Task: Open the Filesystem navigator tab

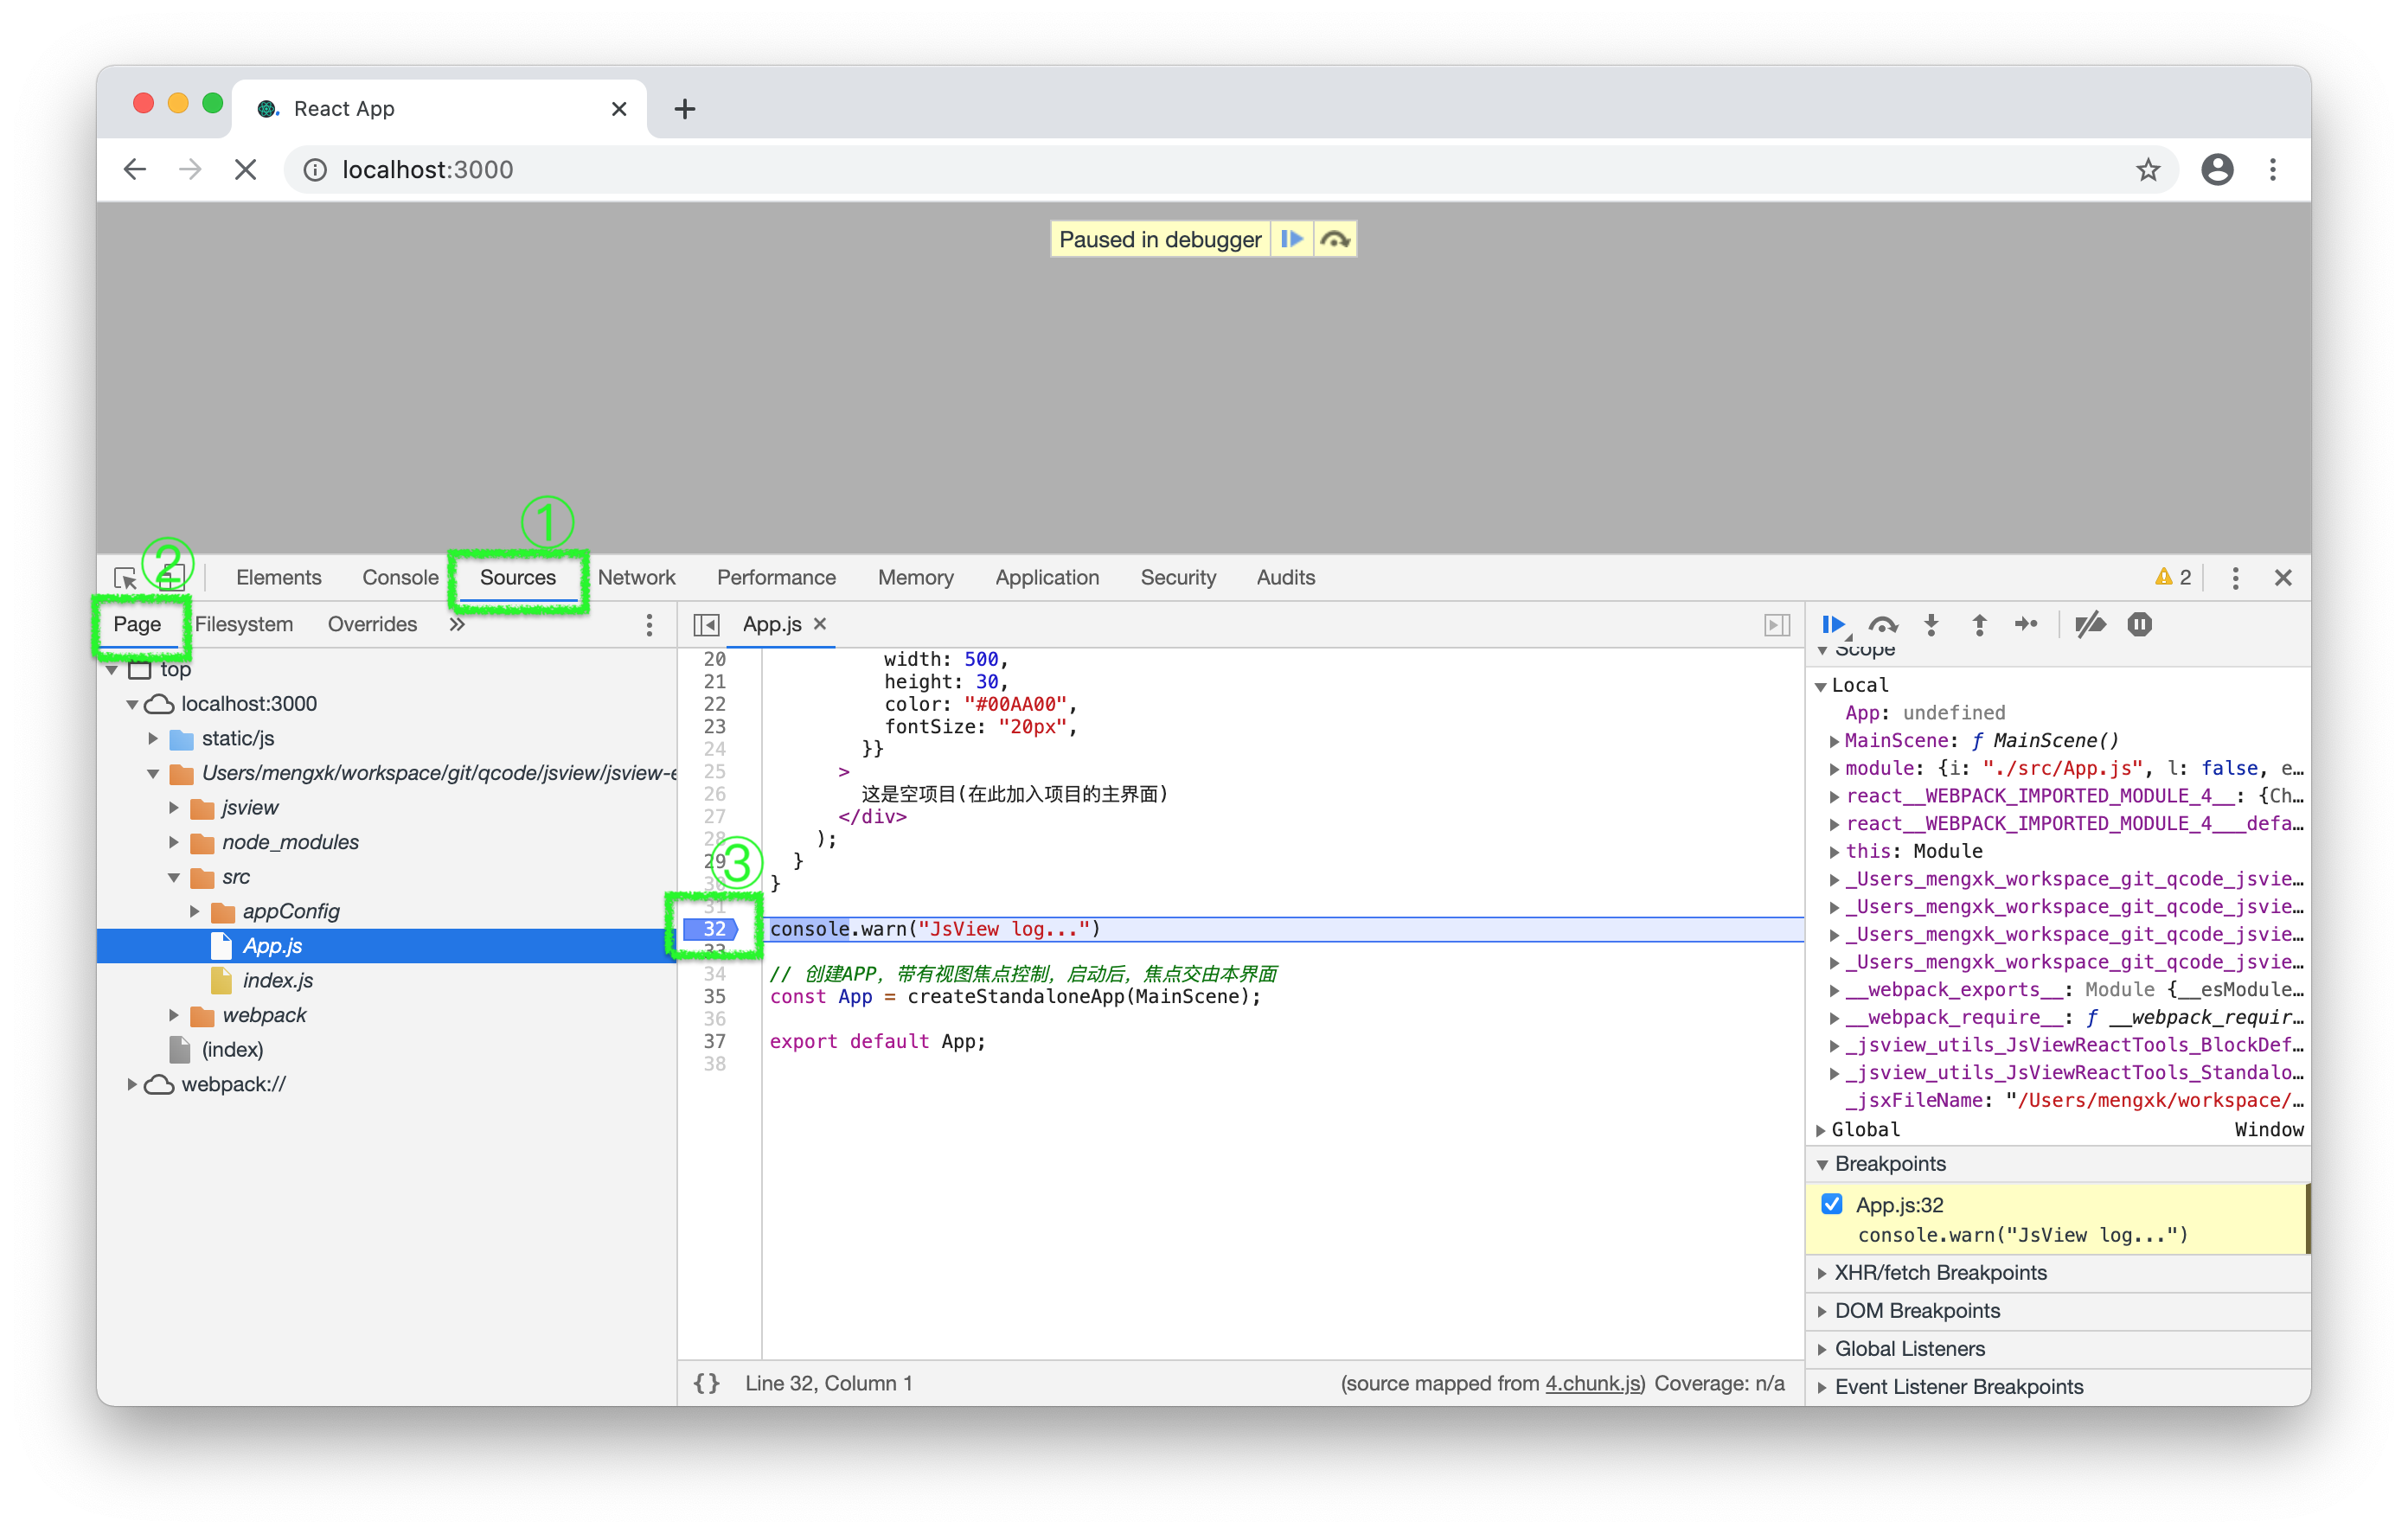Action: coord(244,624)
